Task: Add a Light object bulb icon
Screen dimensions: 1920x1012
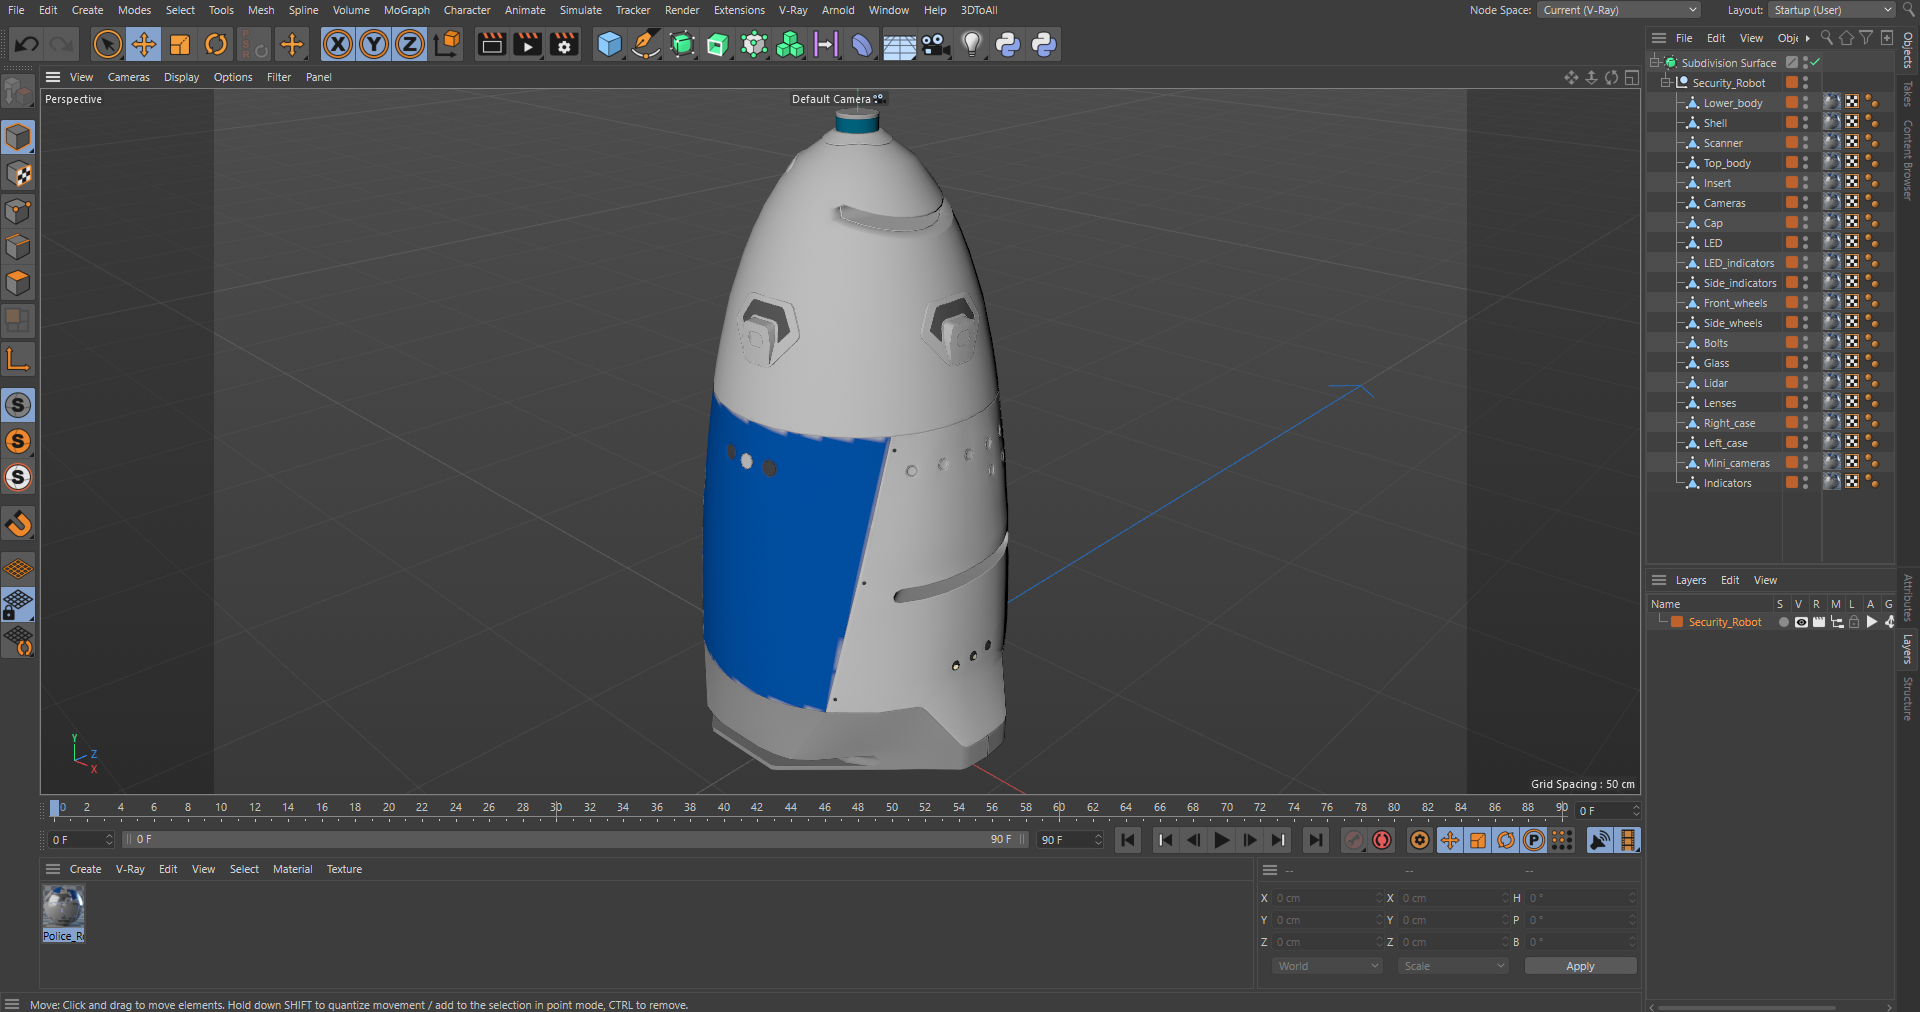Action: pos(972,44)
